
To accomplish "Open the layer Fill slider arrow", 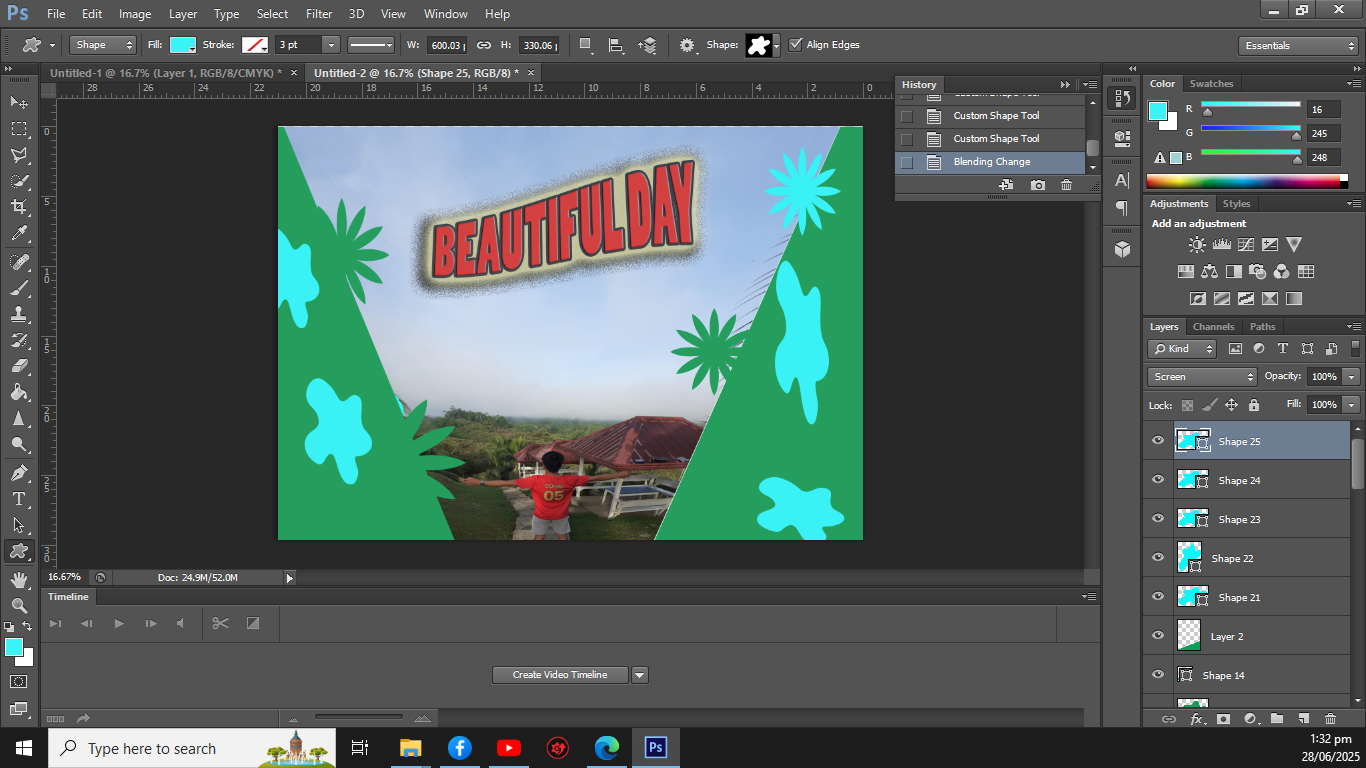I will [x=1352, y=405].
